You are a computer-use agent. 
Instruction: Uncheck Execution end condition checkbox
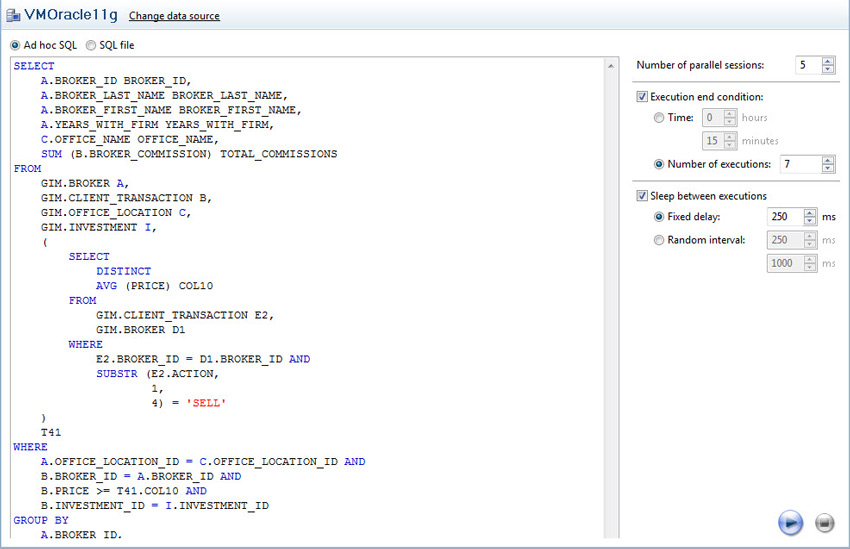coord(642,97)
